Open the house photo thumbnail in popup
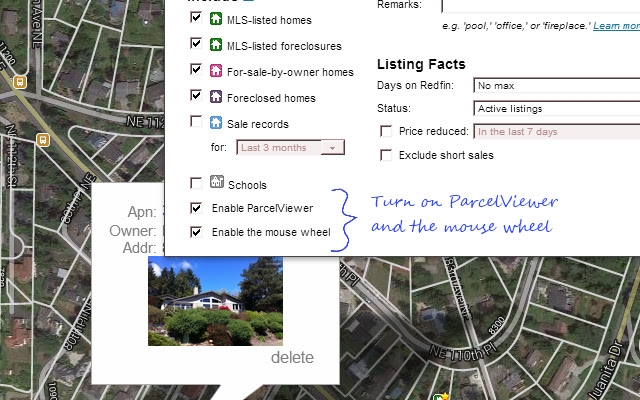This screenshot has width=640, height=400. [215, 301]
